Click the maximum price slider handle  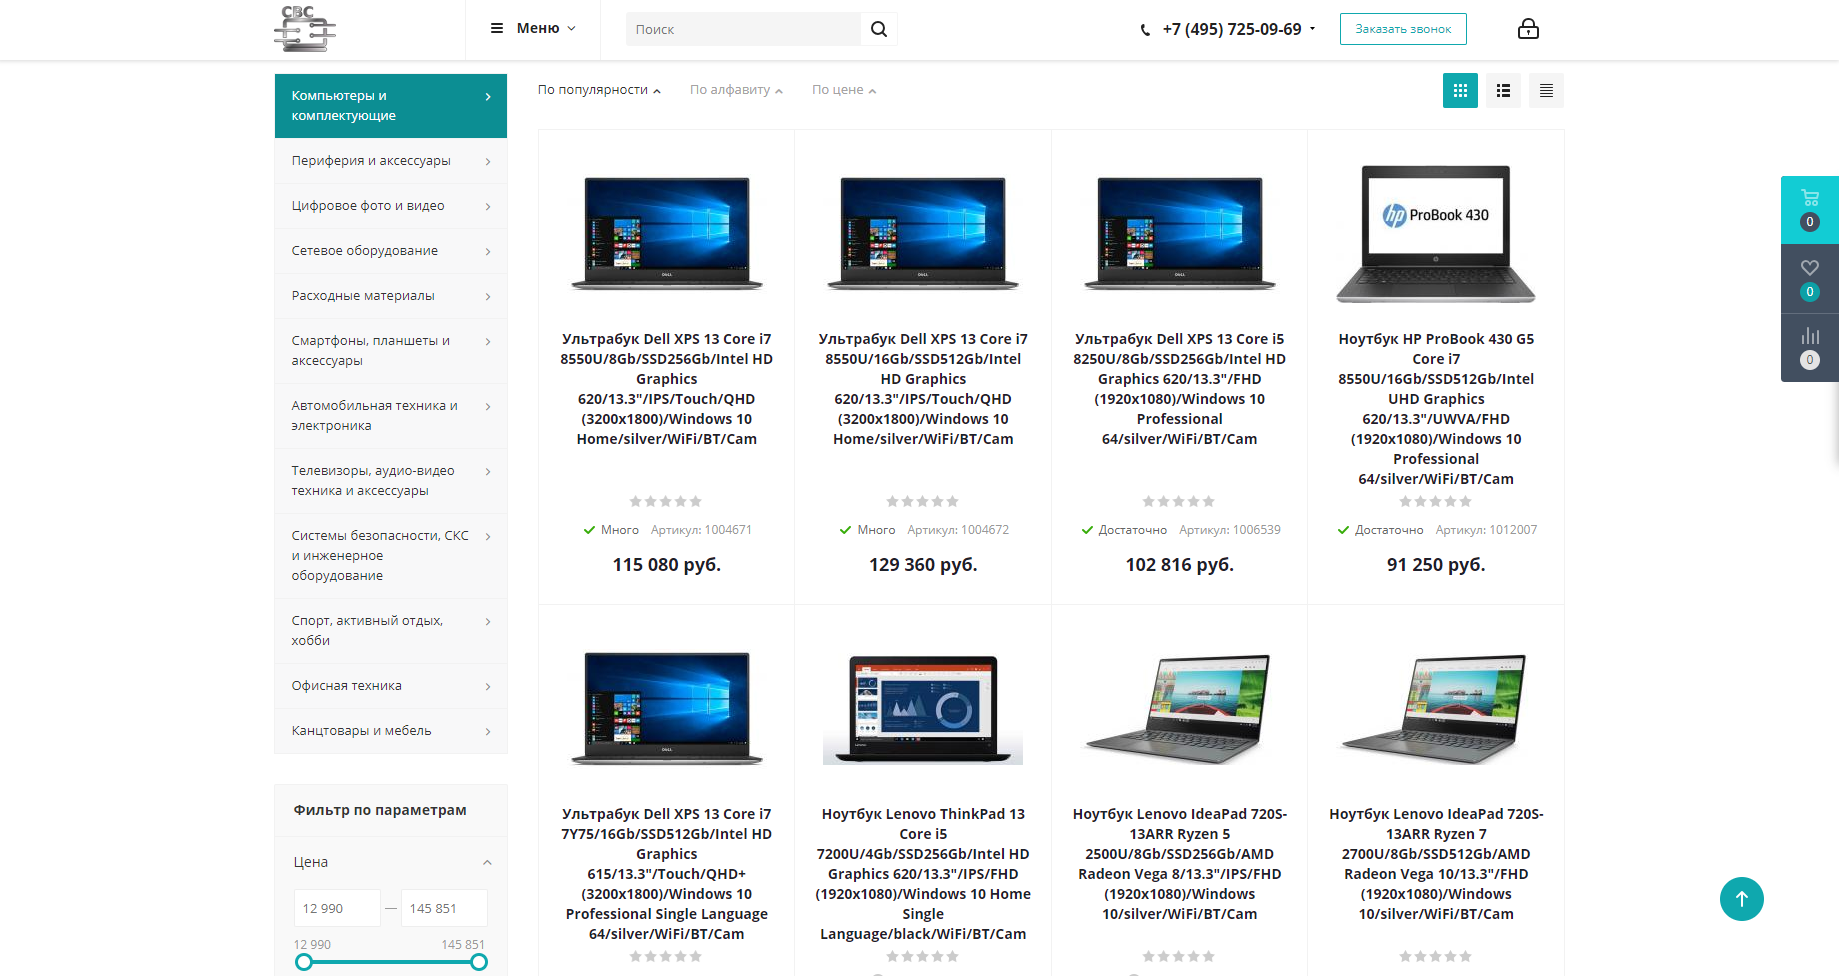(479, 962)
